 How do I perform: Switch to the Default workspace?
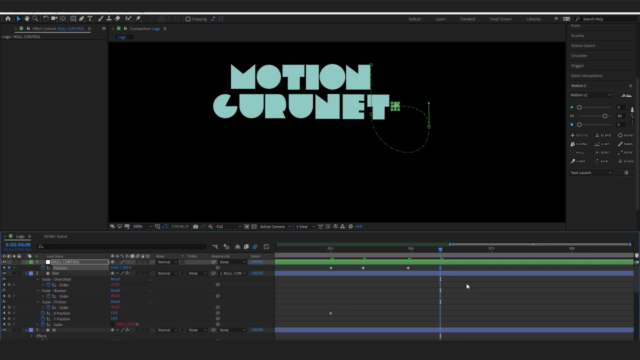(x=414, y=19)
